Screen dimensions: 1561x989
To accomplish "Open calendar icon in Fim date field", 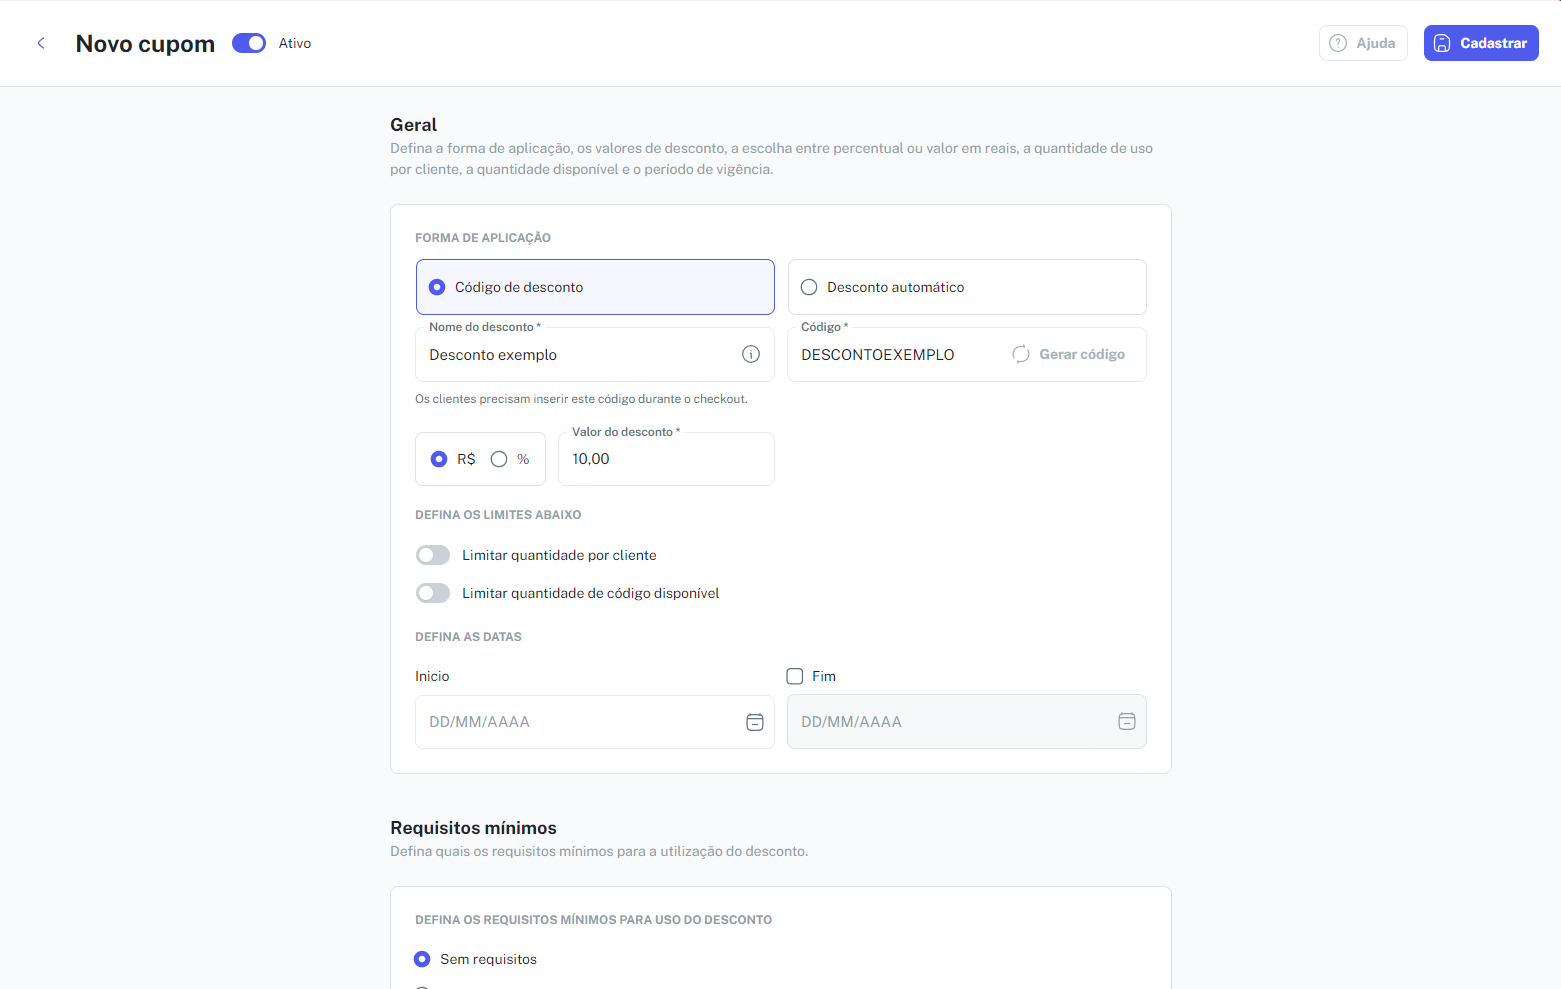I will tap(1127, 721).
